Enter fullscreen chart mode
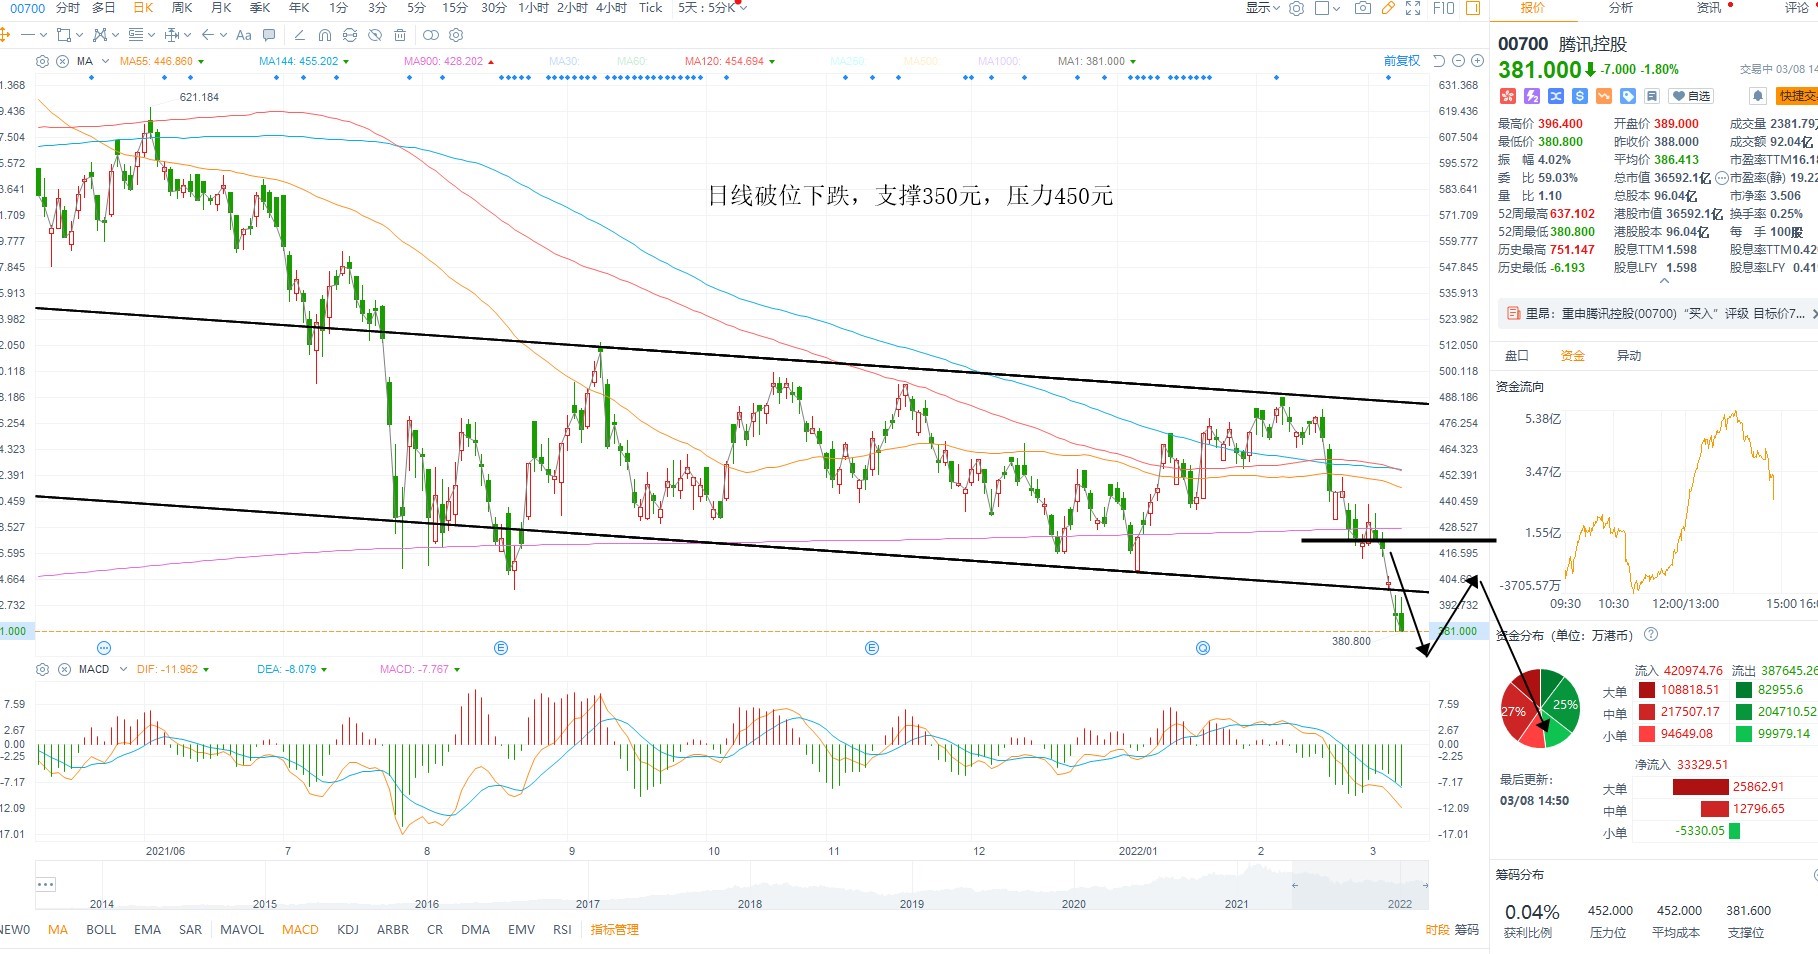 pyautogui.click(x=1413, y=8)
